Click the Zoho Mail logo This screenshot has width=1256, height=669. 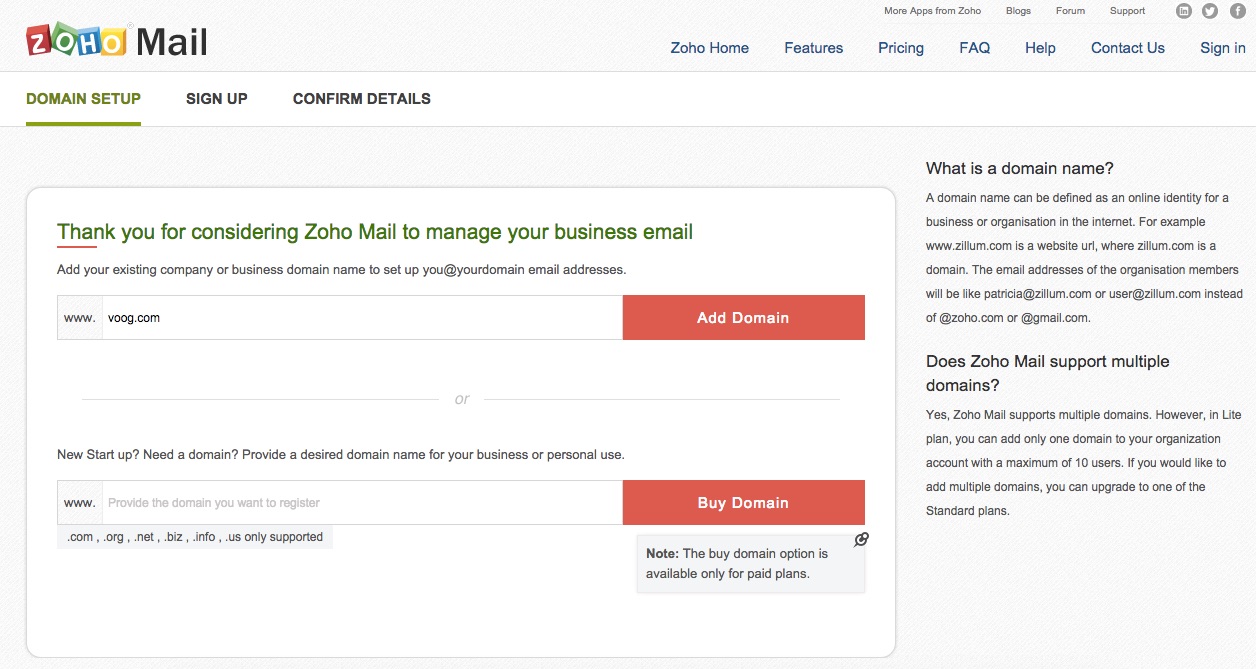117,41
